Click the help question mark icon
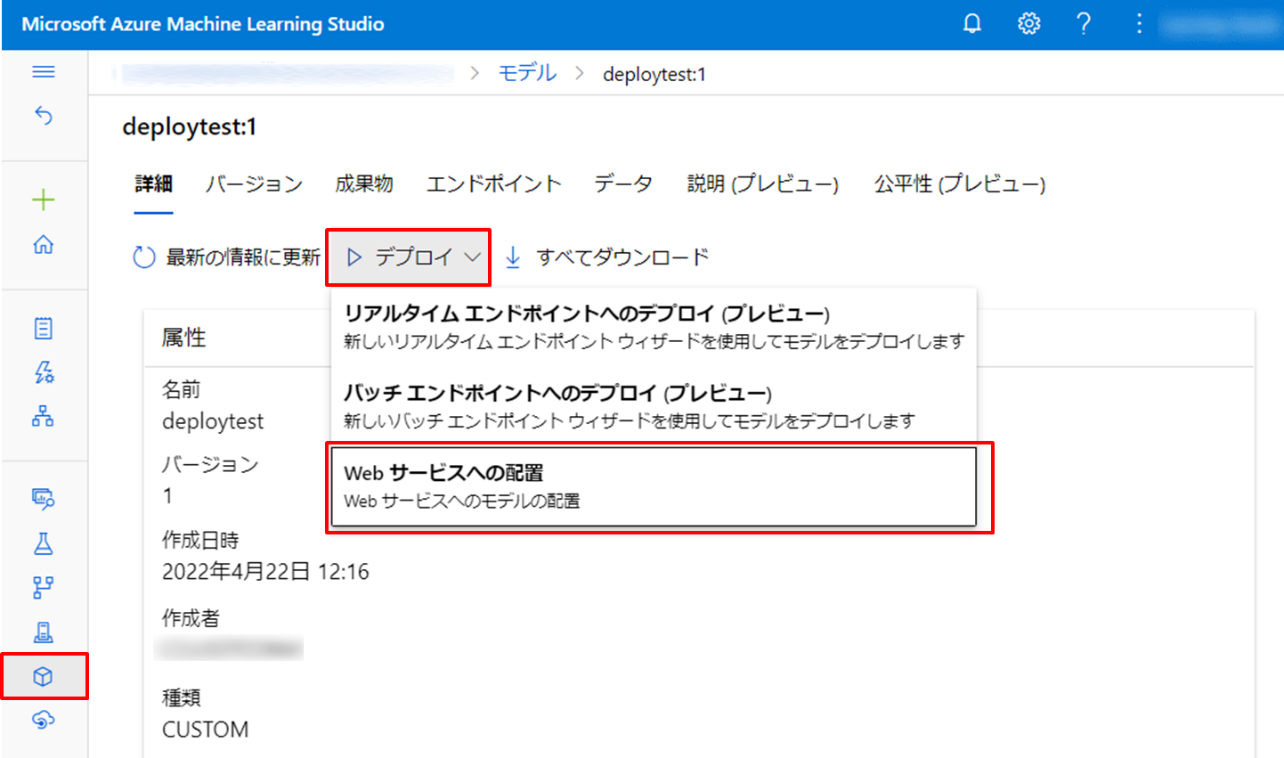The height and width of the screenshot is (758, 1284). tap(1083, 25)
